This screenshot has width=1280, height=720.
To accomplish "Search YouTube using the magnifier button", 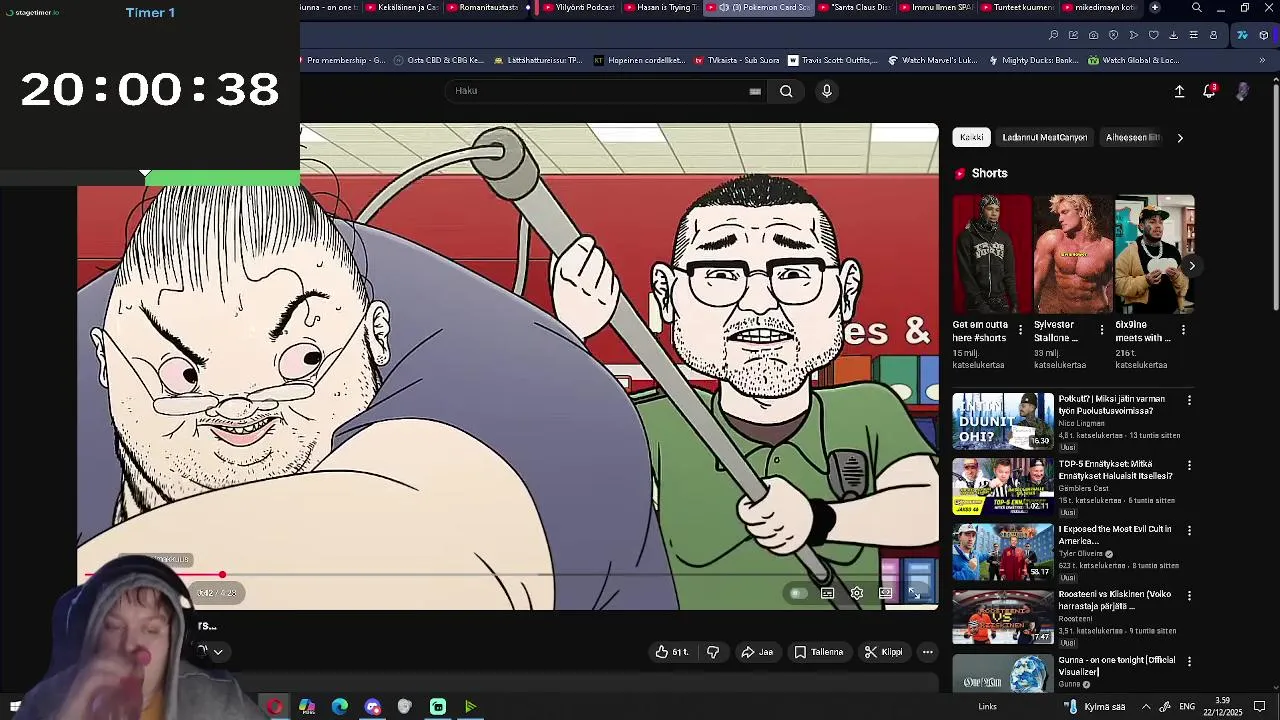I will coord(786,91).
